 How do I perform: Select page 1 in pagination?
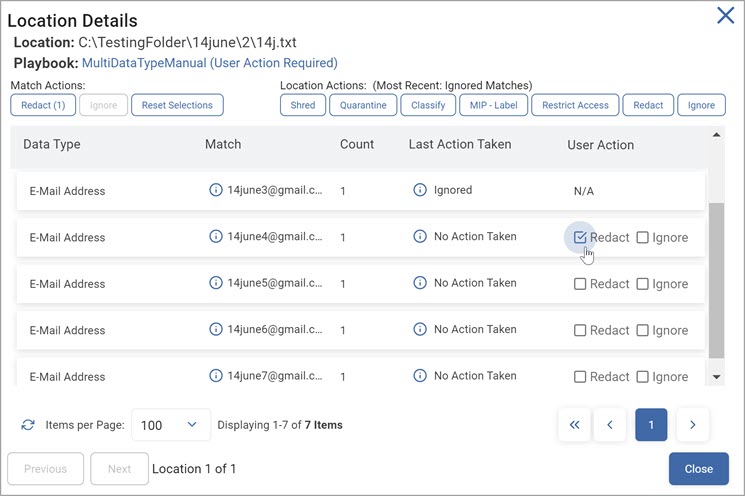click(x=651, y=425)
